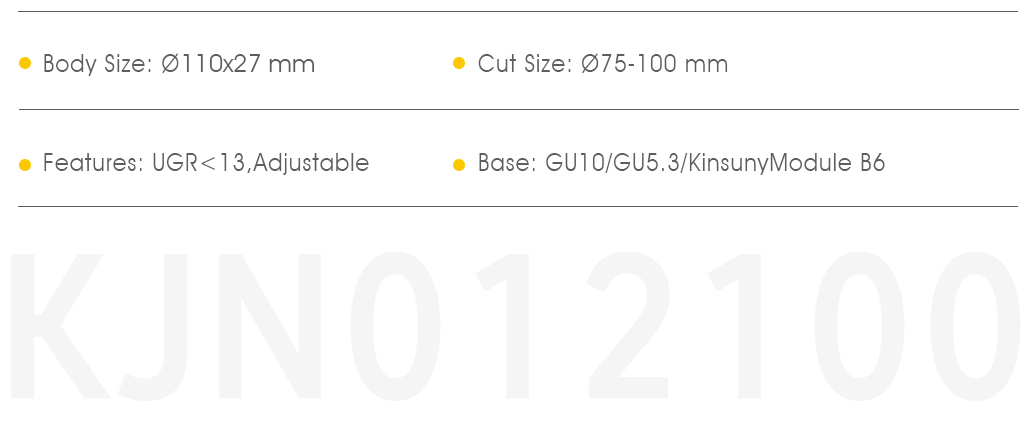Click the yellow bullet beside Base
This screenshot has width=1034, height=438.
click(459, 164)
